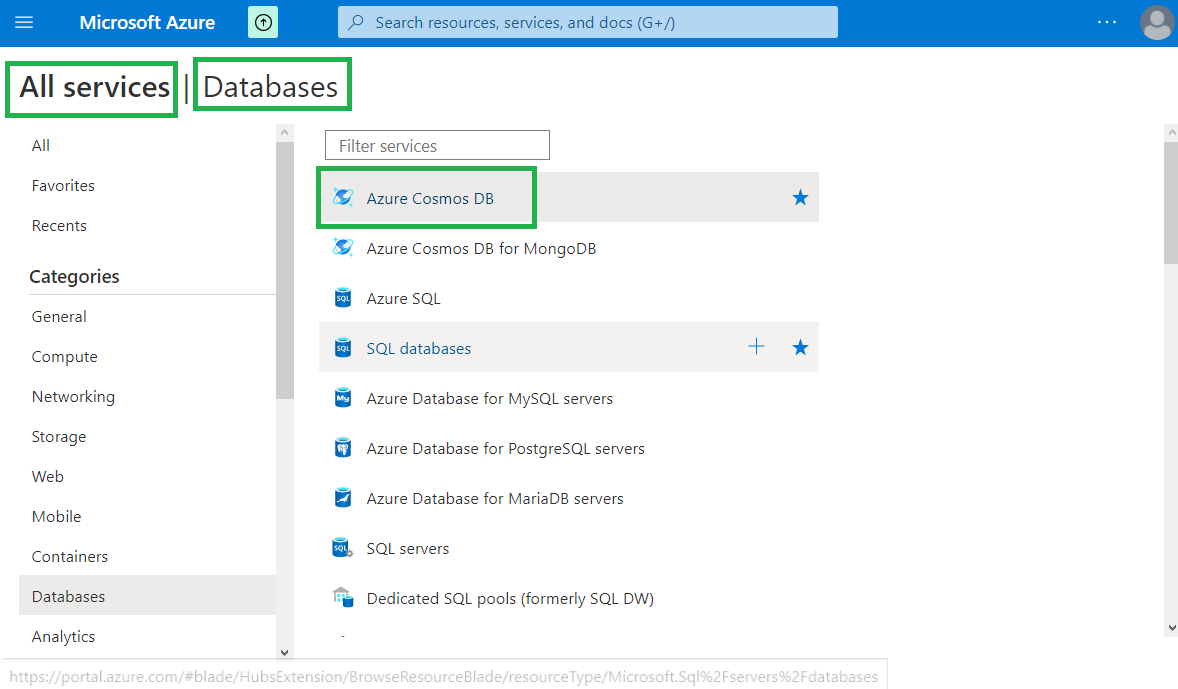This screenshot has height=689, width=1178.
Task: Unfavorite Azure Cosmos DB via its star
Action: click(800, 198)
